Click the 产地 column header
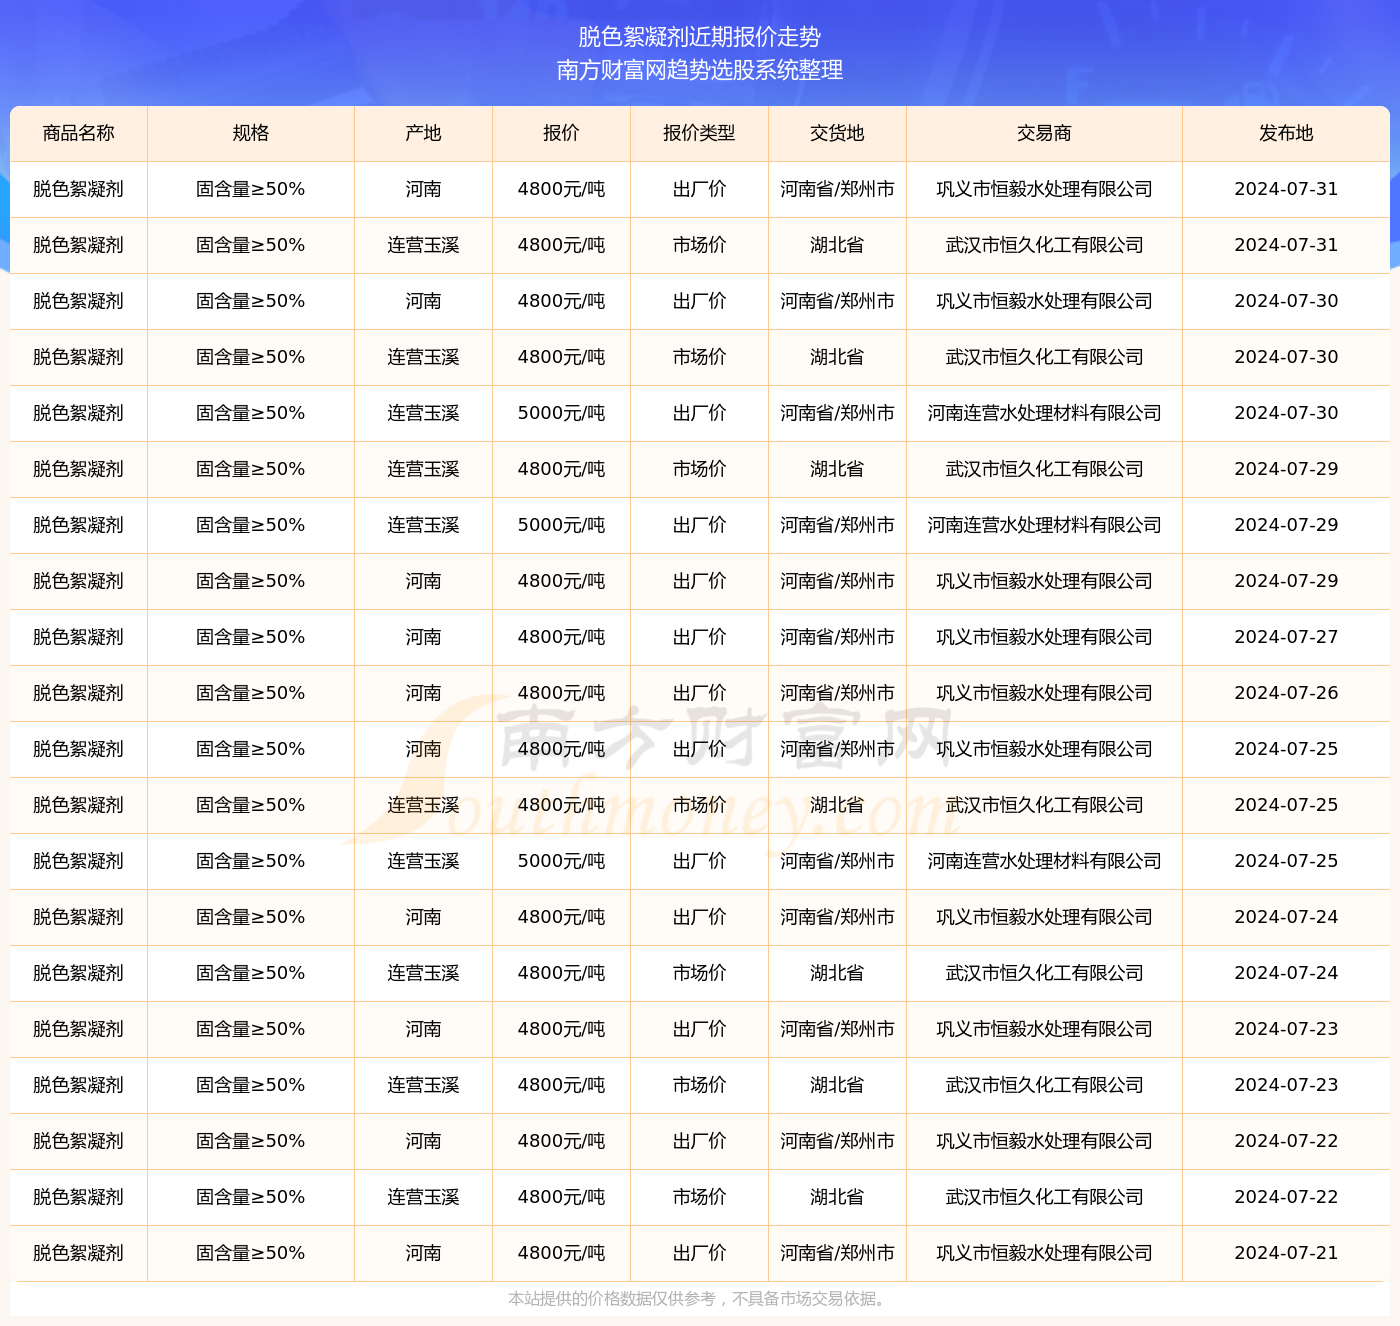The width and height of the screenshot is (1400, 1326). point(424,133)
